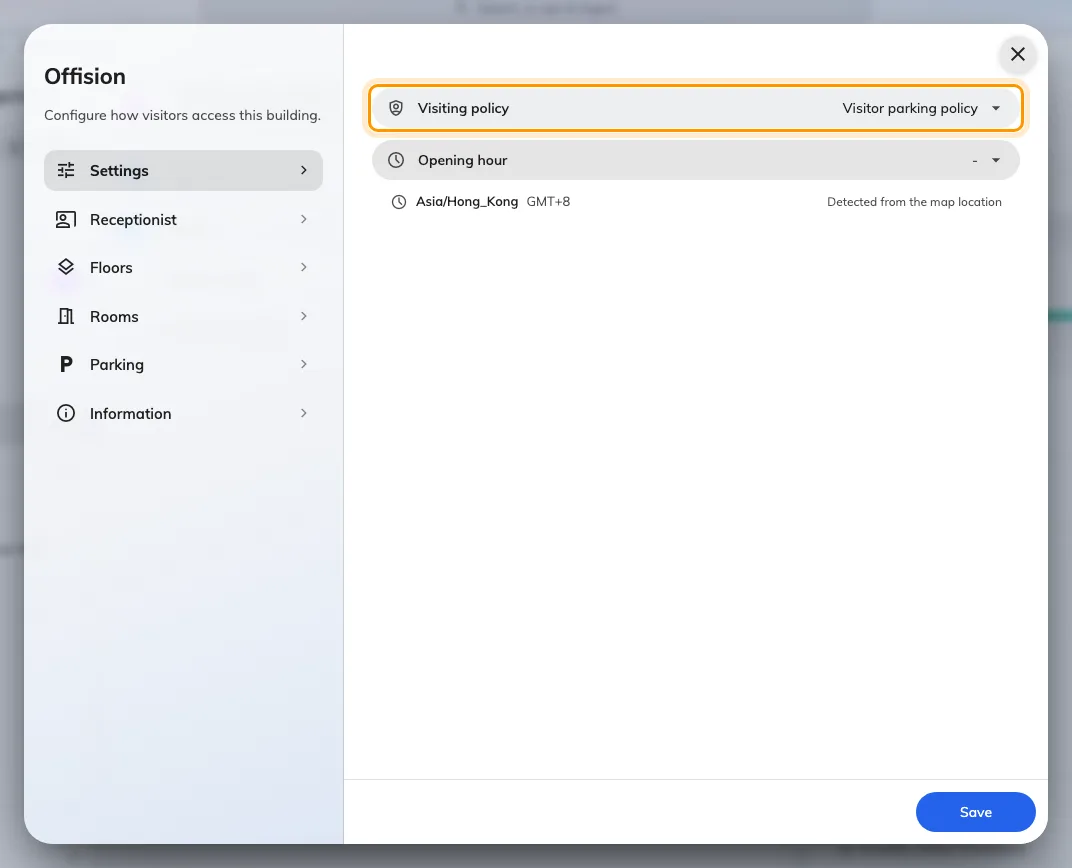Click the 'Visitor parking policy' value
The width and height of the screenshot is (1072, 868).
[910, 108]
